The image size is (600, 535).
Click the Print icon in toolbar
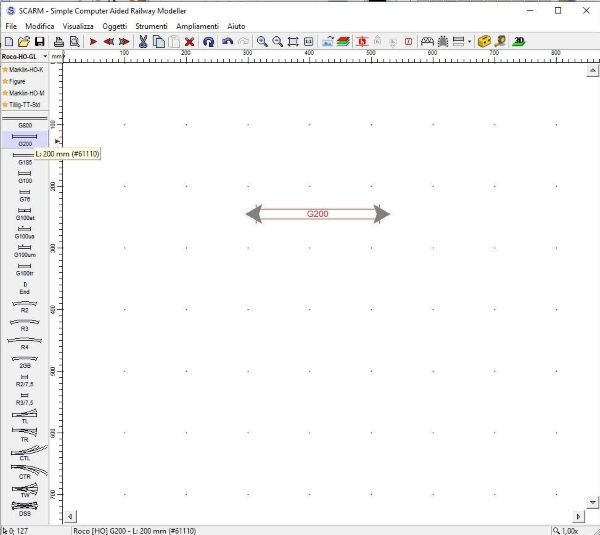click(59, 42)
